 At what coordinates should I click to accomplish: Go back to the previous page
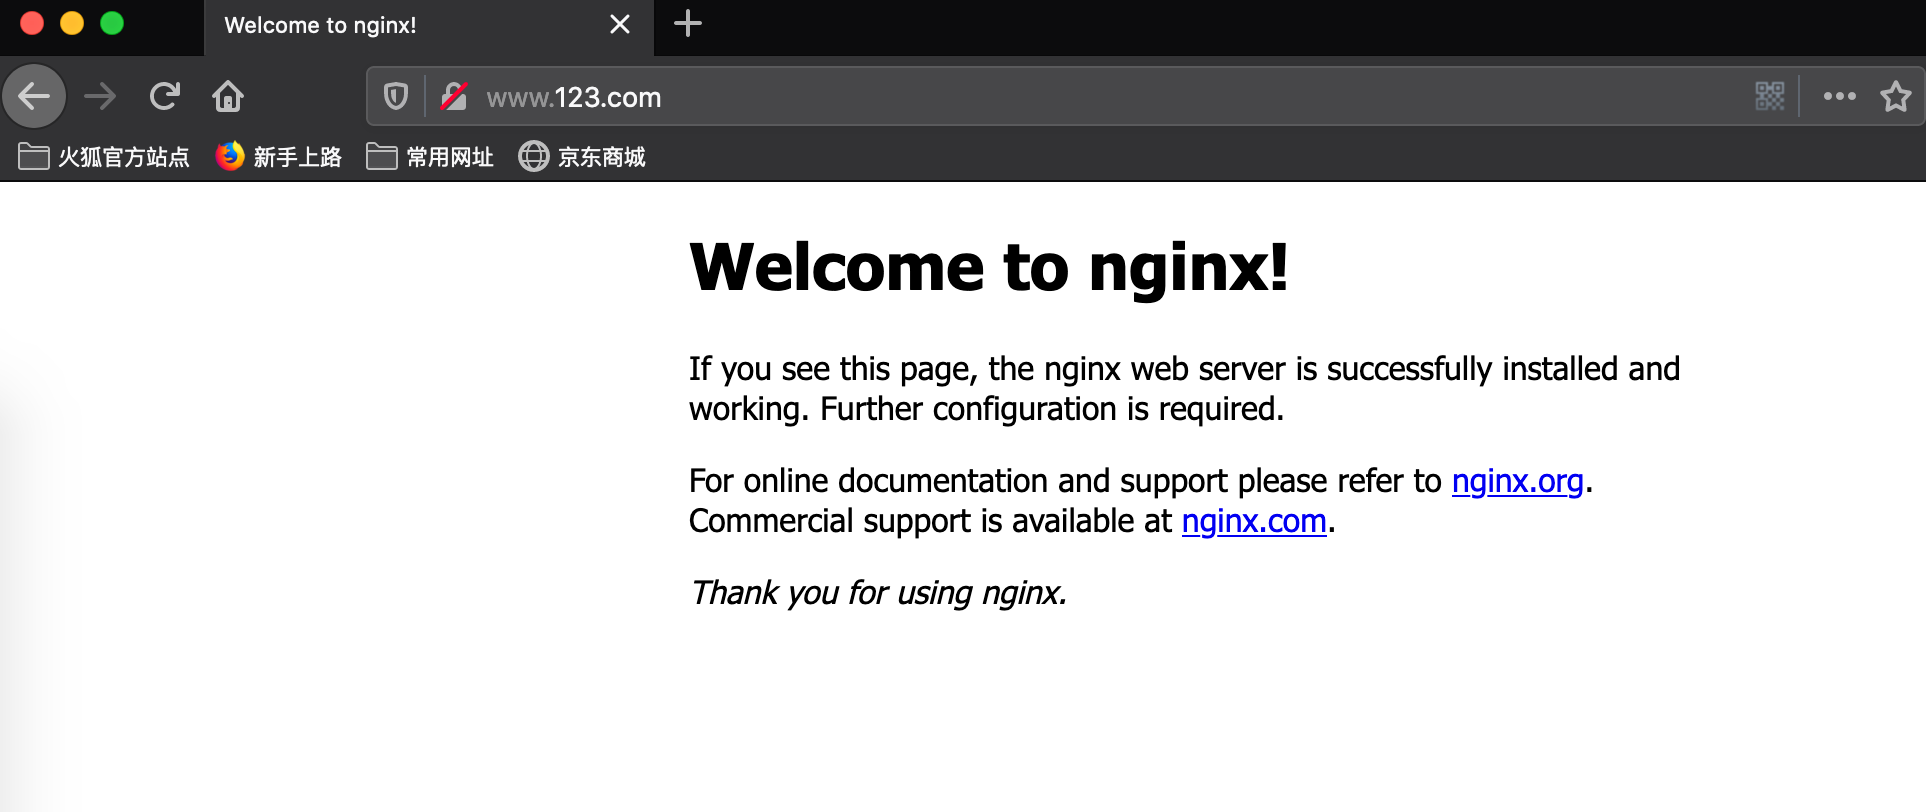pyautogui.click(x=35, y=96)
